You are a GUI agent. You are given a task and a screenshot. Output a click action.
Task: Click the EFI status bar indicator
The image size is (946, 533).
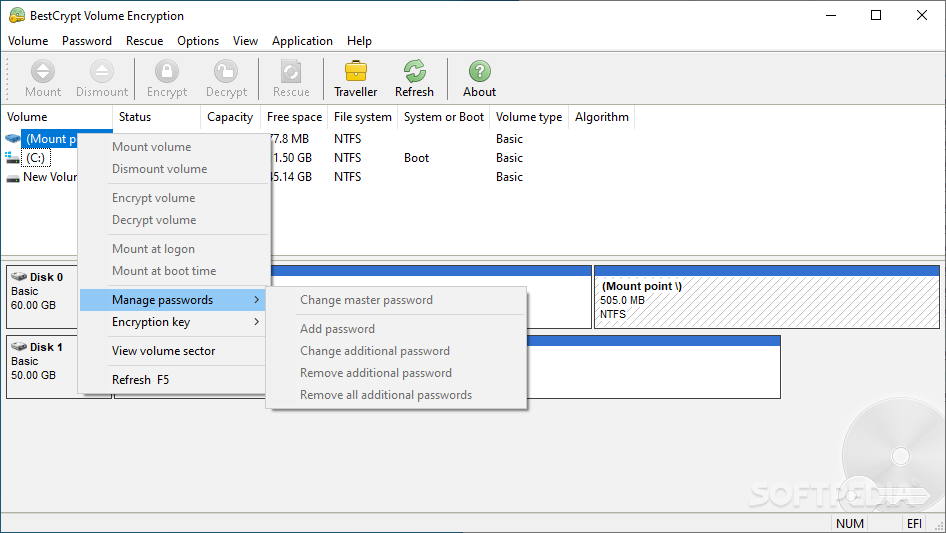914,523
